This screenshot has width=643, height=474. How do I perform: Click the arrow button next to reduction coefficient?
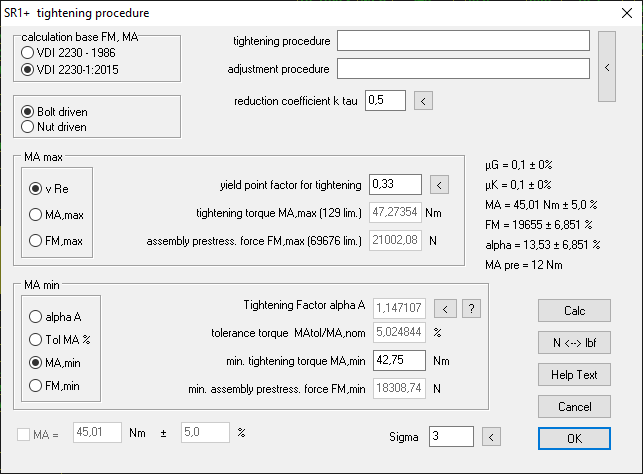point(423,100)
